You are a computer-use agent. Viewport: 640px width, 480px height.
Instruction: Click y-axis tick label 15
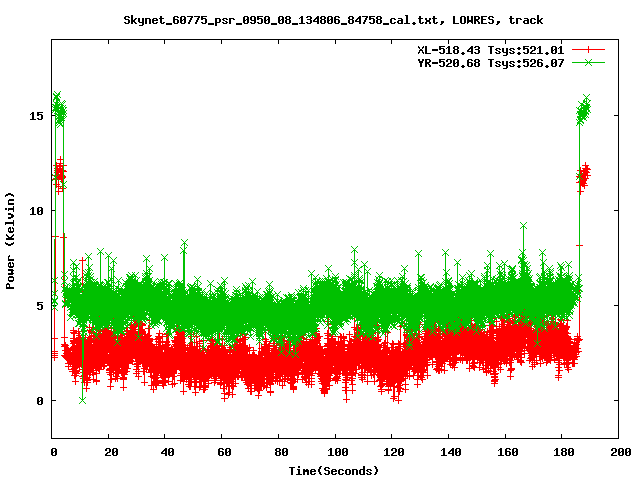(x=36, y=116)
